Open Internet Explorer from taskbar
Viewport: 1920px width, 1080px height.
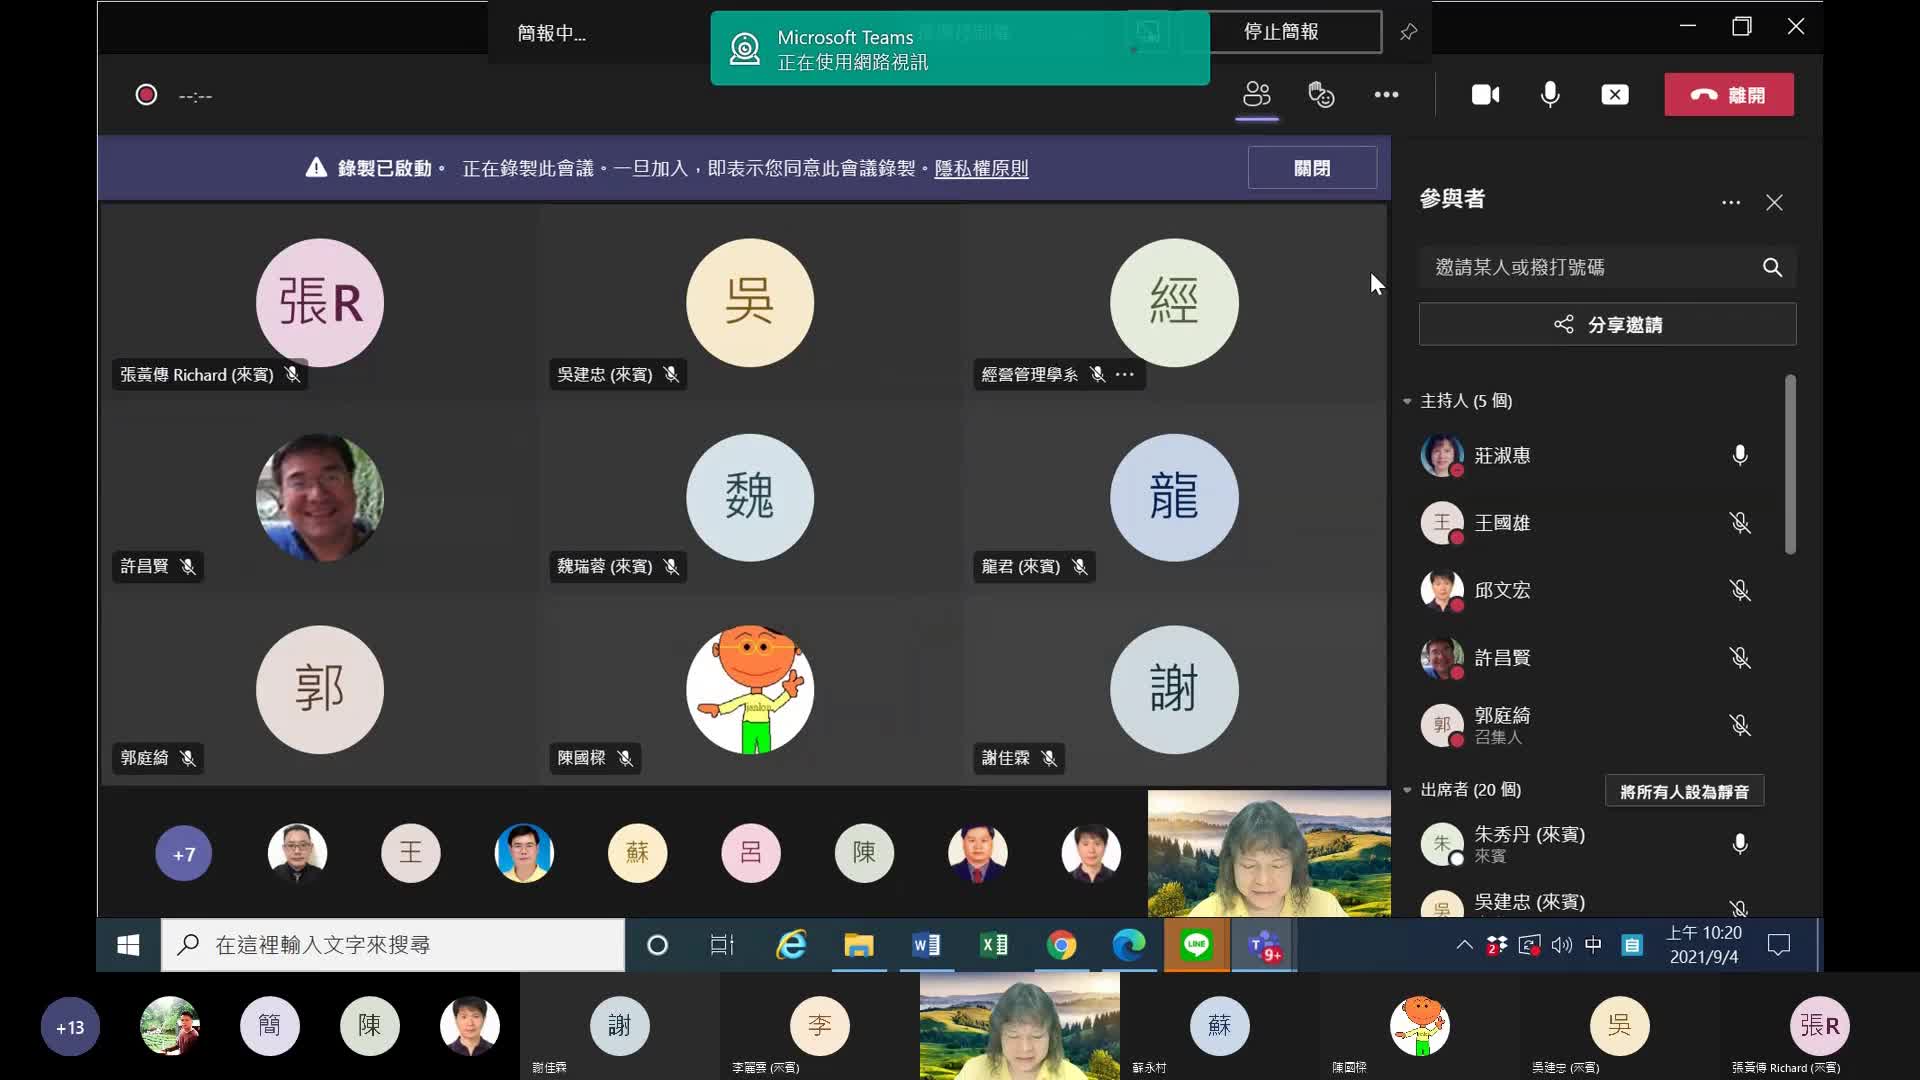pyautogui.click(x=791, y=945)
